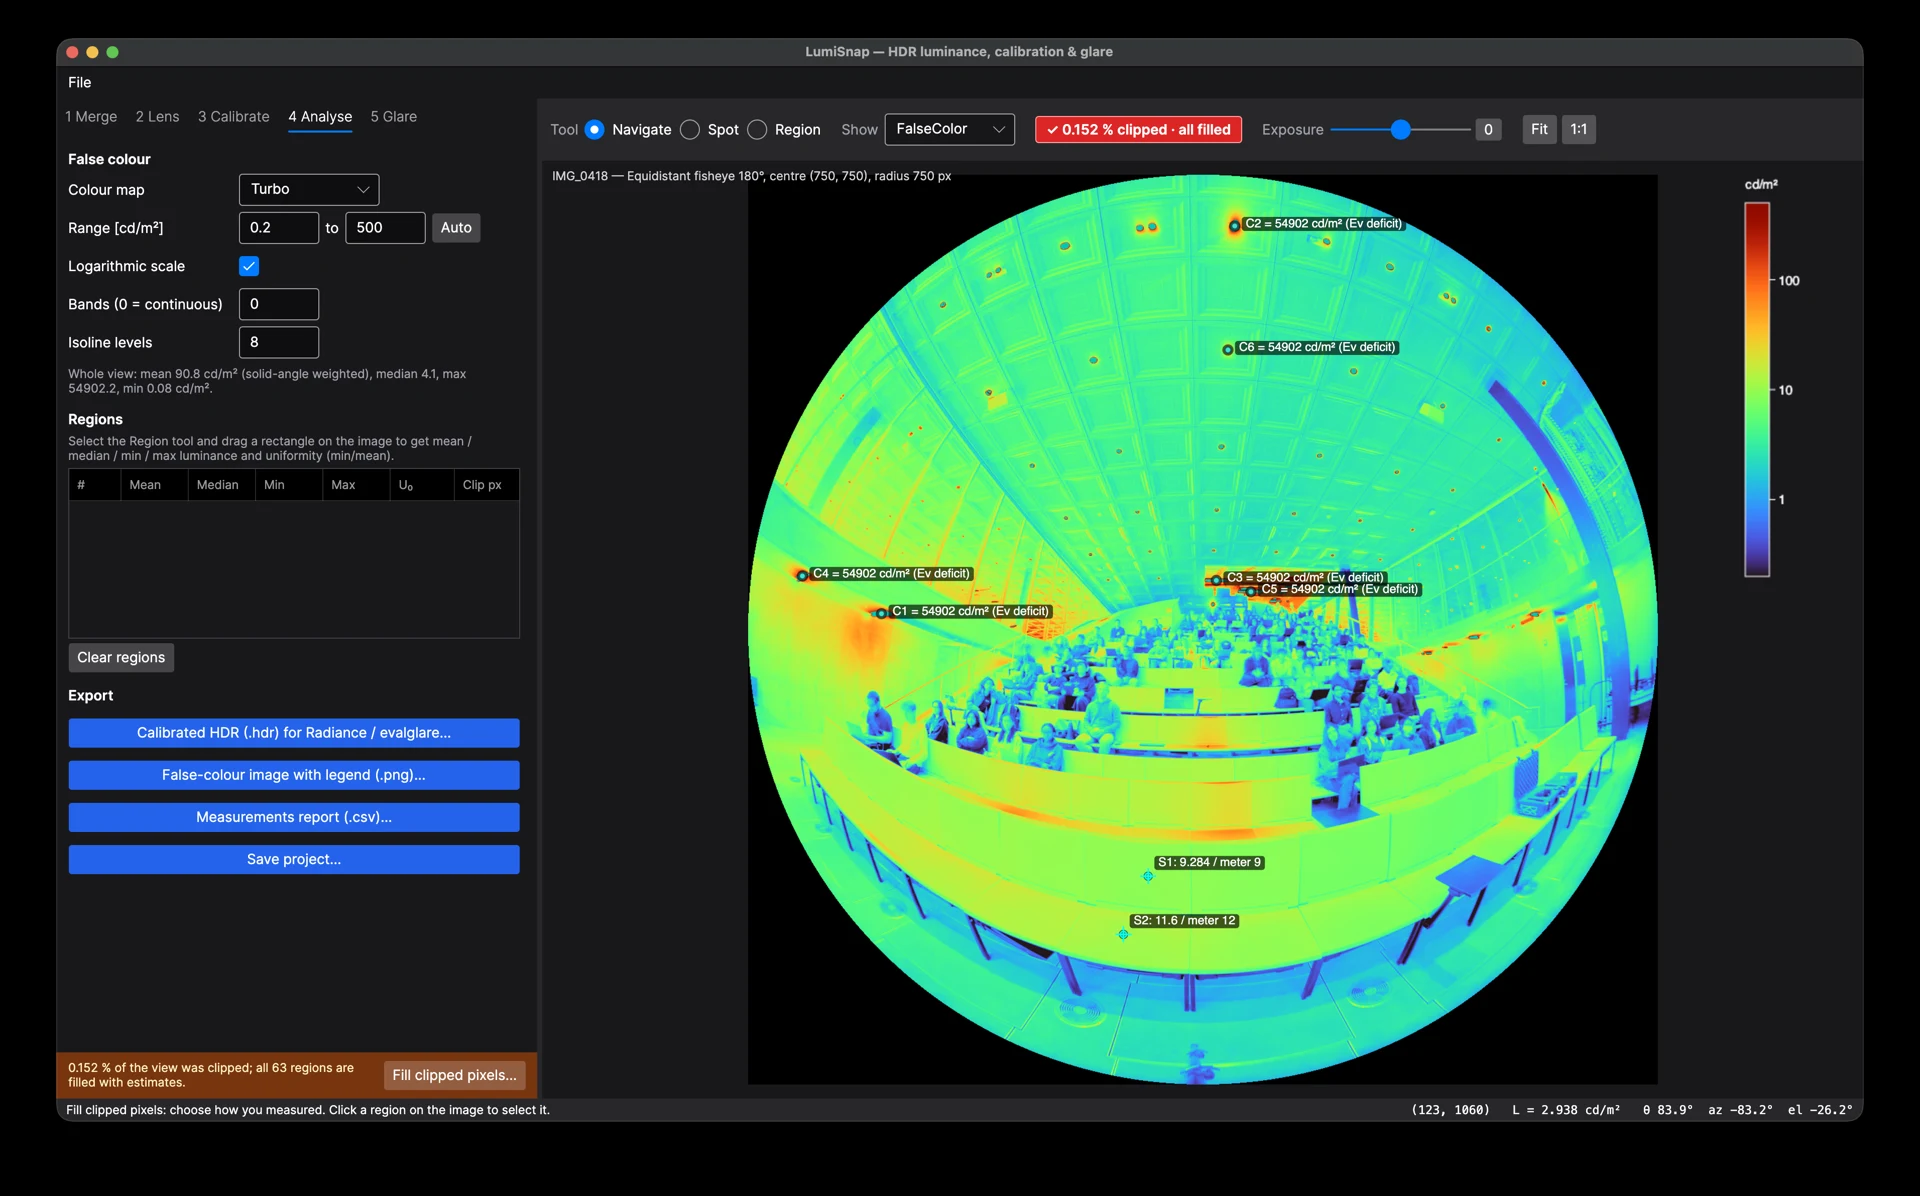Click the Exposure value box
Viewport: 1920px width, 1196px height.
1488,129
